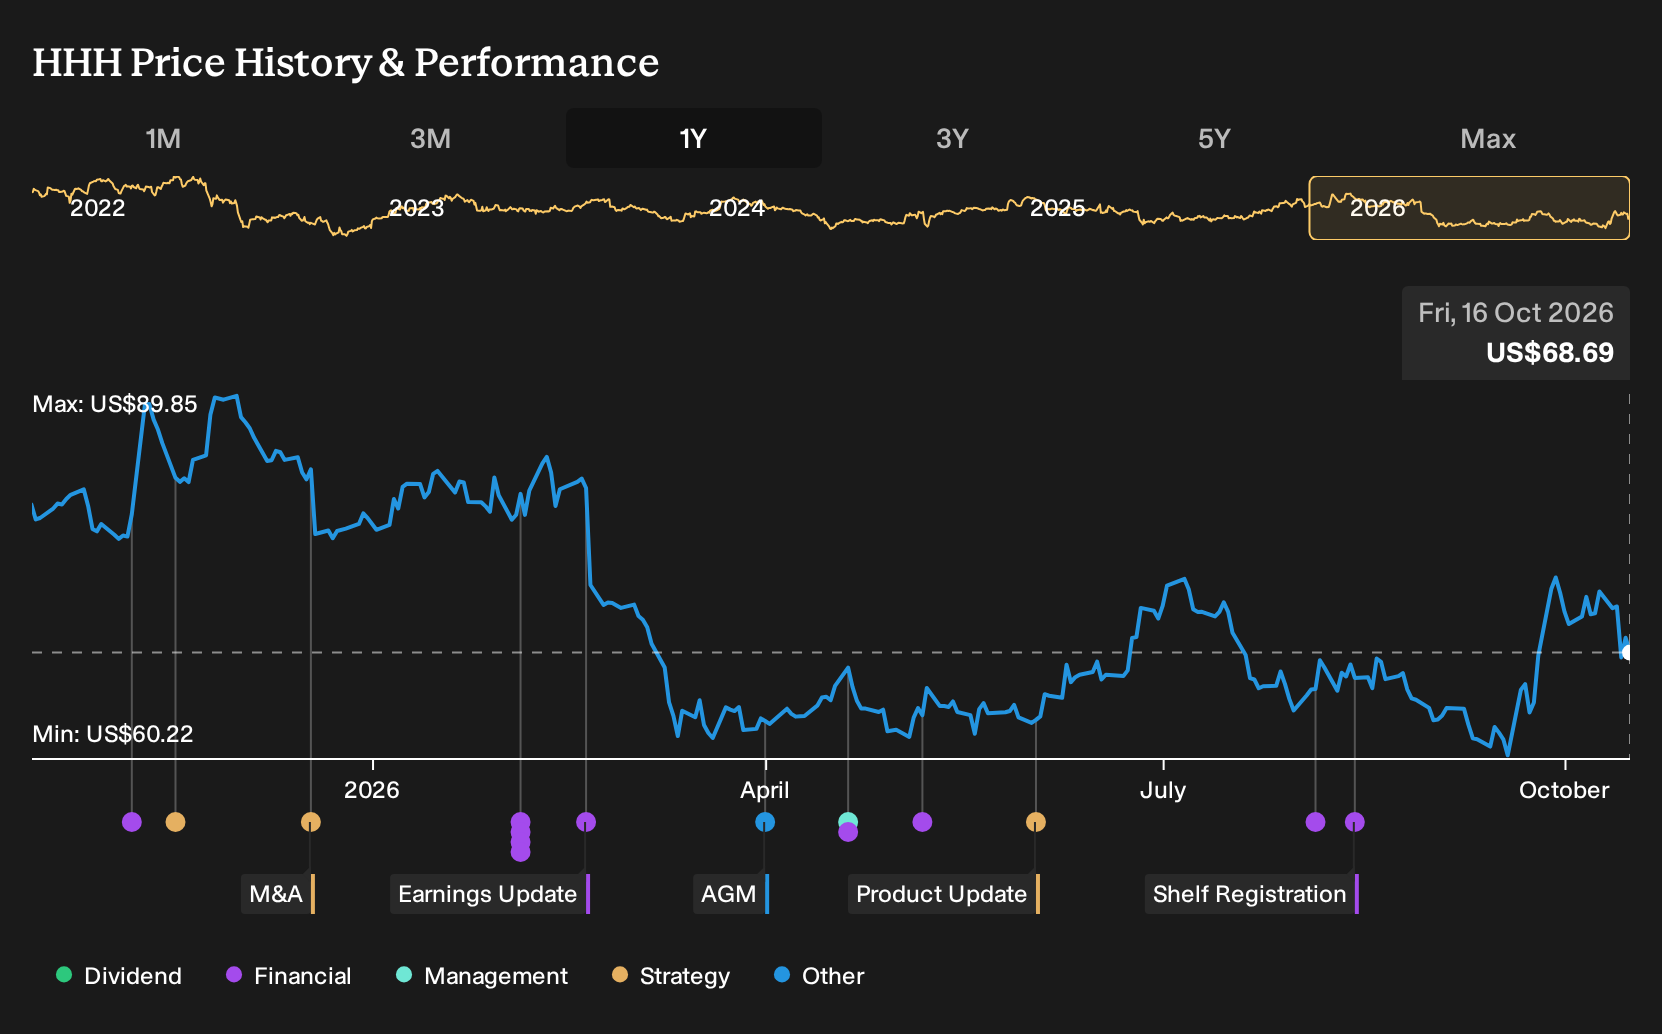Image resolution: width=1662 pixels, height=1034 pixels.
Task: Select the 1M time range tab
Action: (163, 138)
